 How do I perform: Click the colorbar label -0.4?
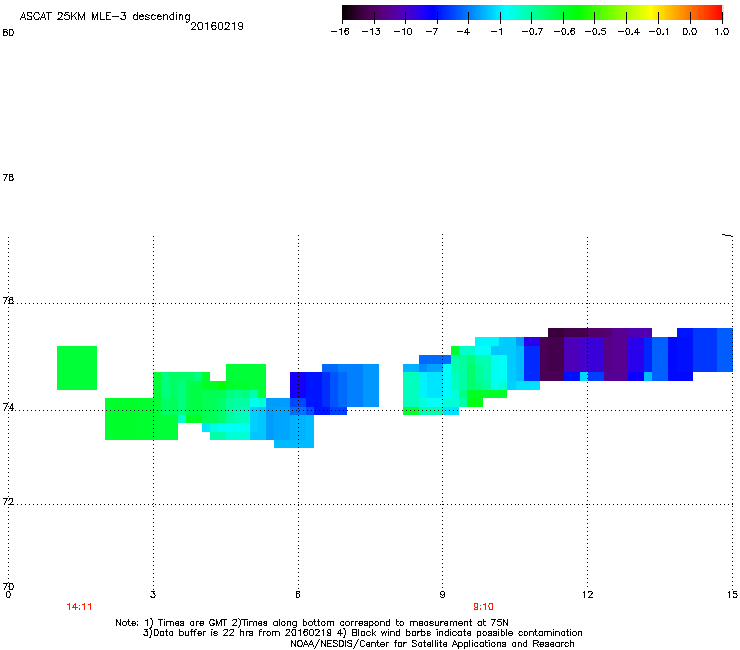629,32
